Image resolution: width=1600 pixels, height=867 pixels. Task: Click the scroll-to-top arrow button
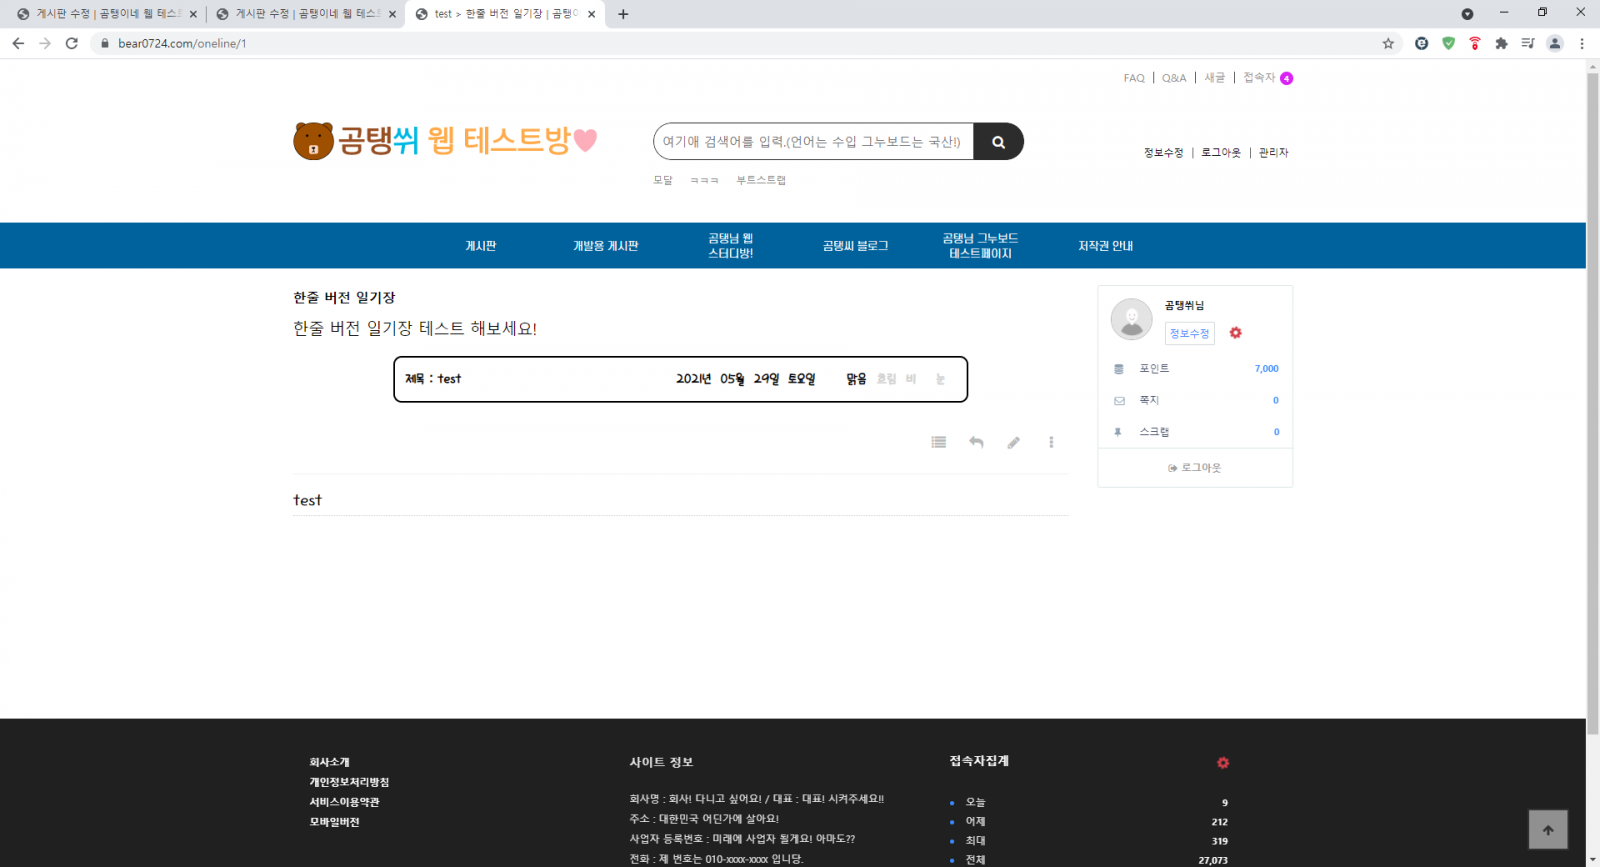click(x=1547, y=829)
